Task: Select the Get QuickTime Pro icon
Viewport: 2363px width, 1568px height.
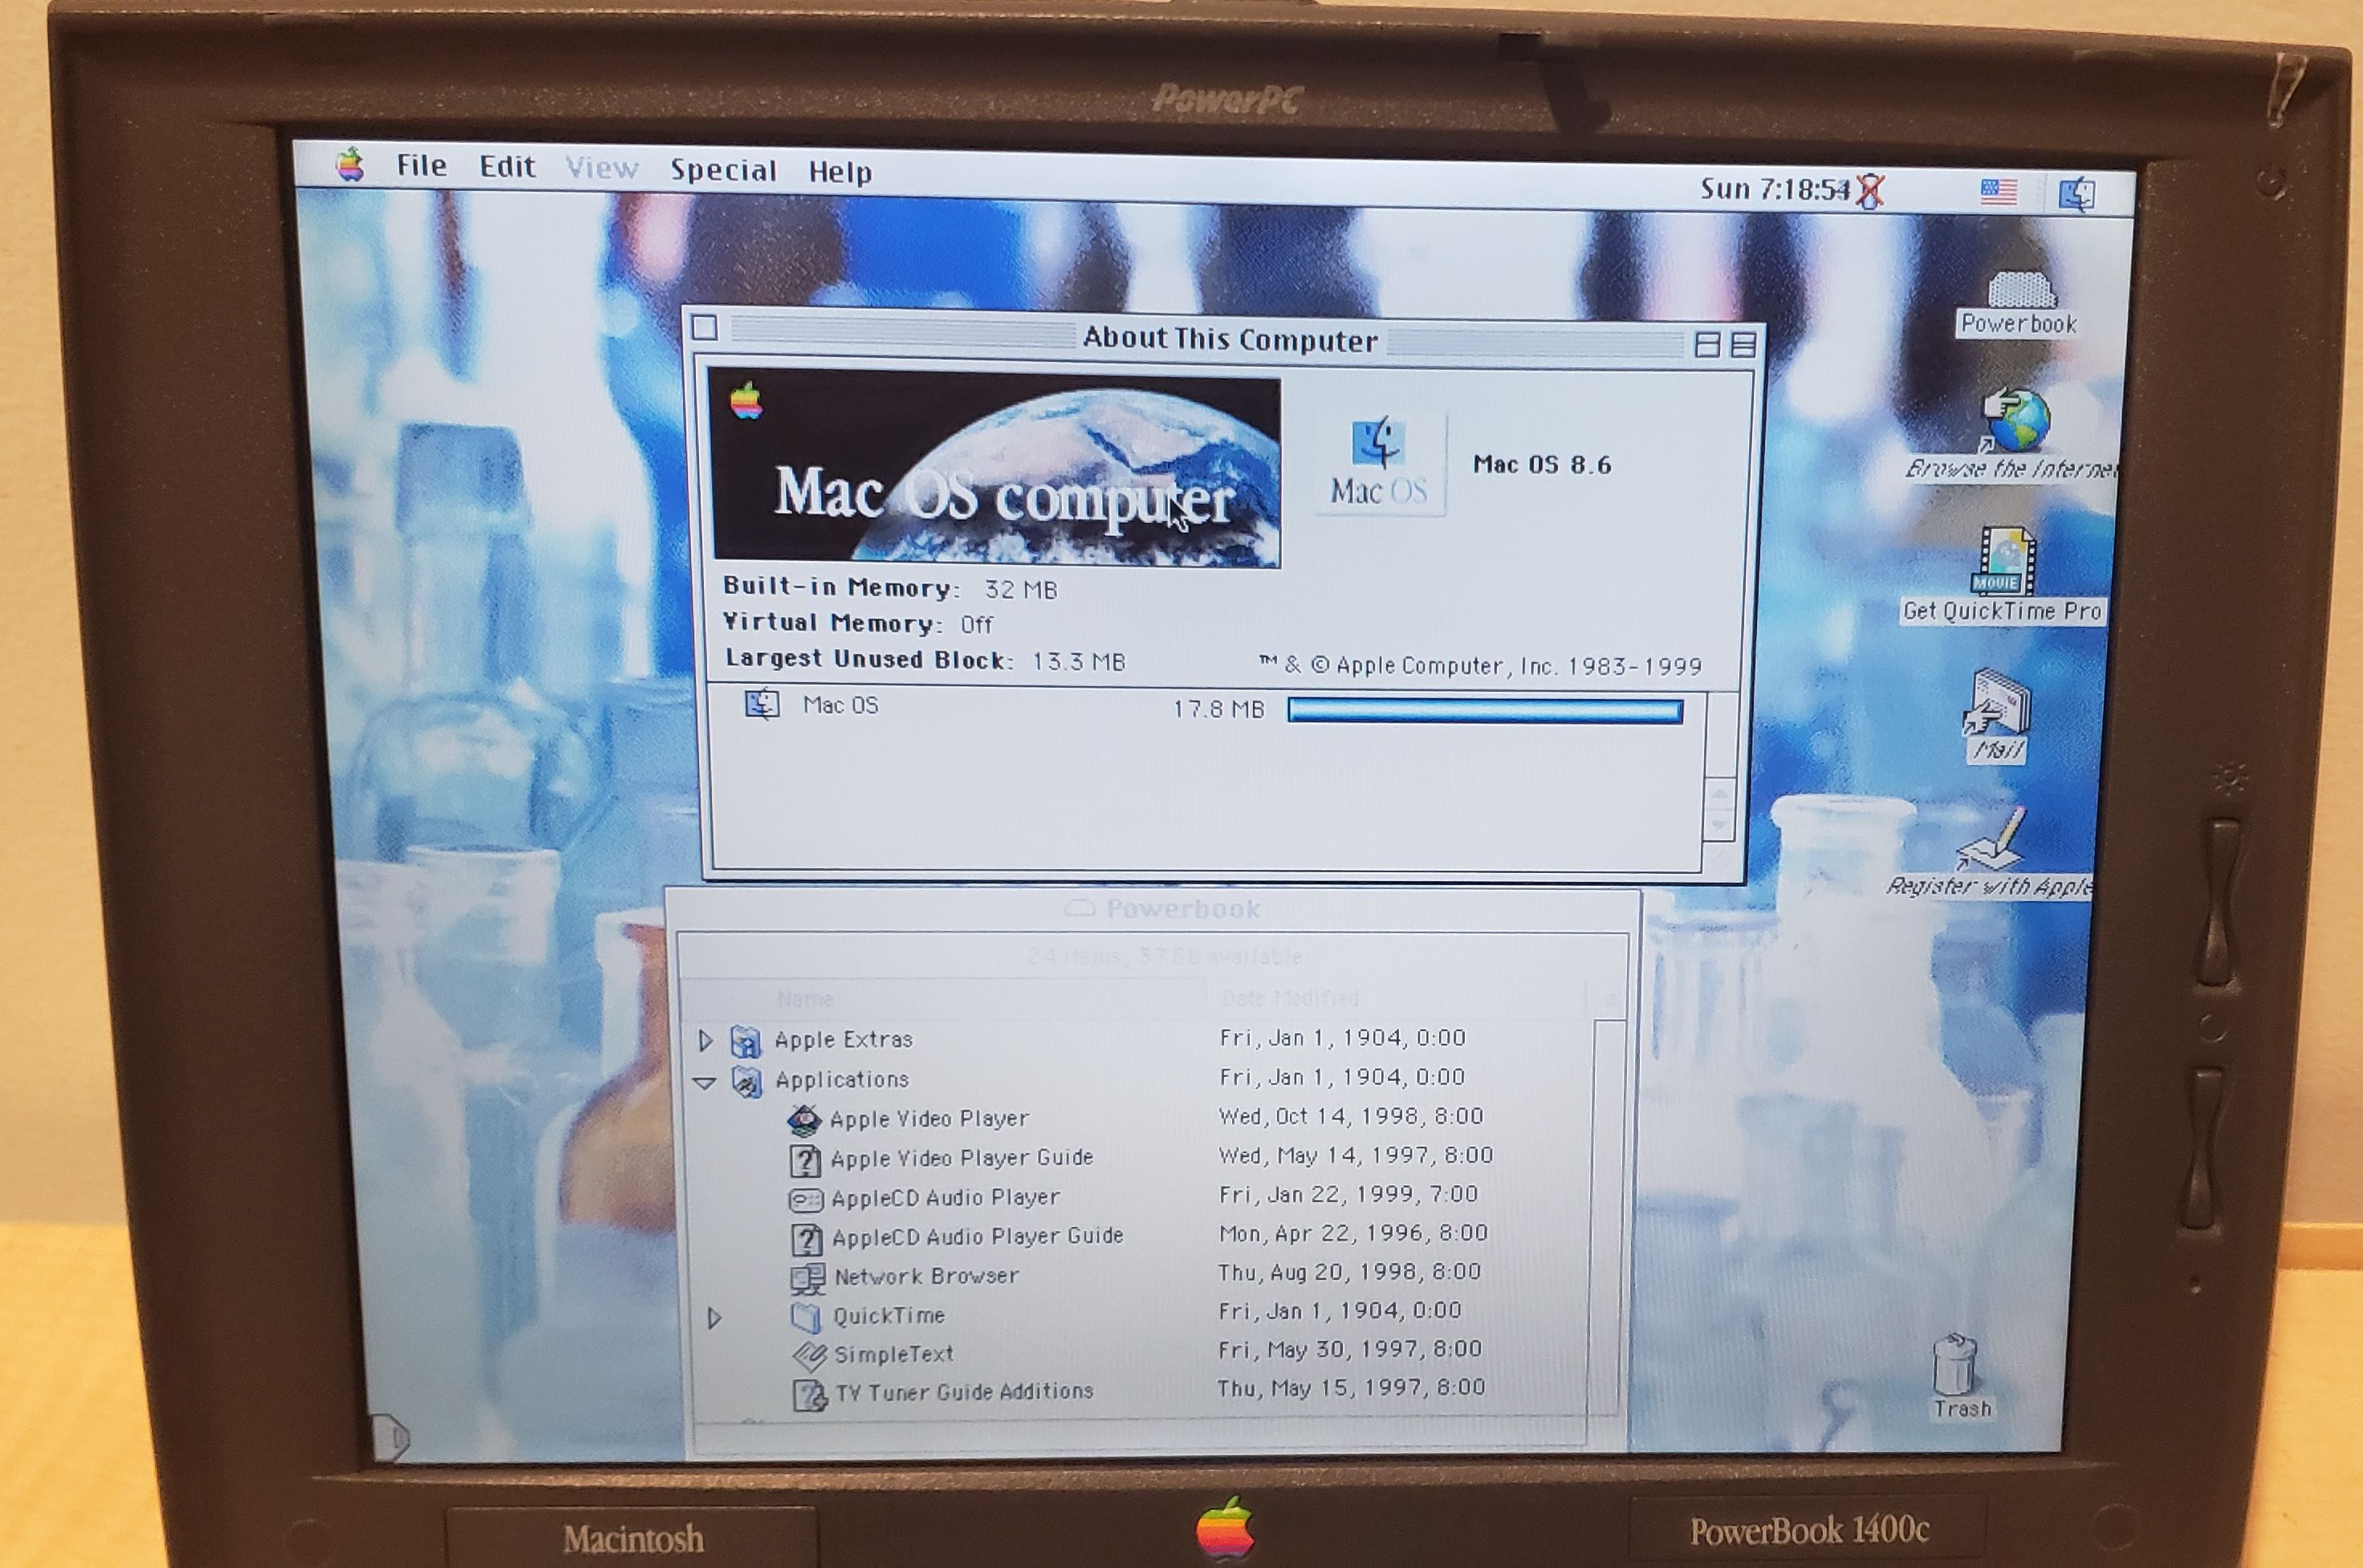Action: point(2003,577)
